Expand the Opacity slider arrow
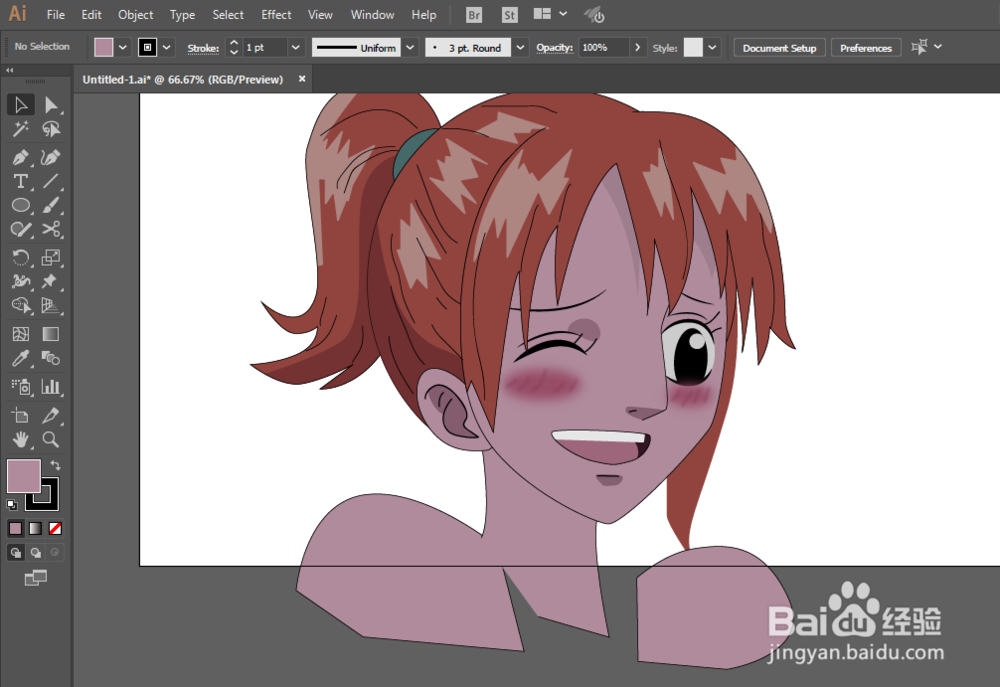This screenshot has height=687, width=1000. point(636,47)
